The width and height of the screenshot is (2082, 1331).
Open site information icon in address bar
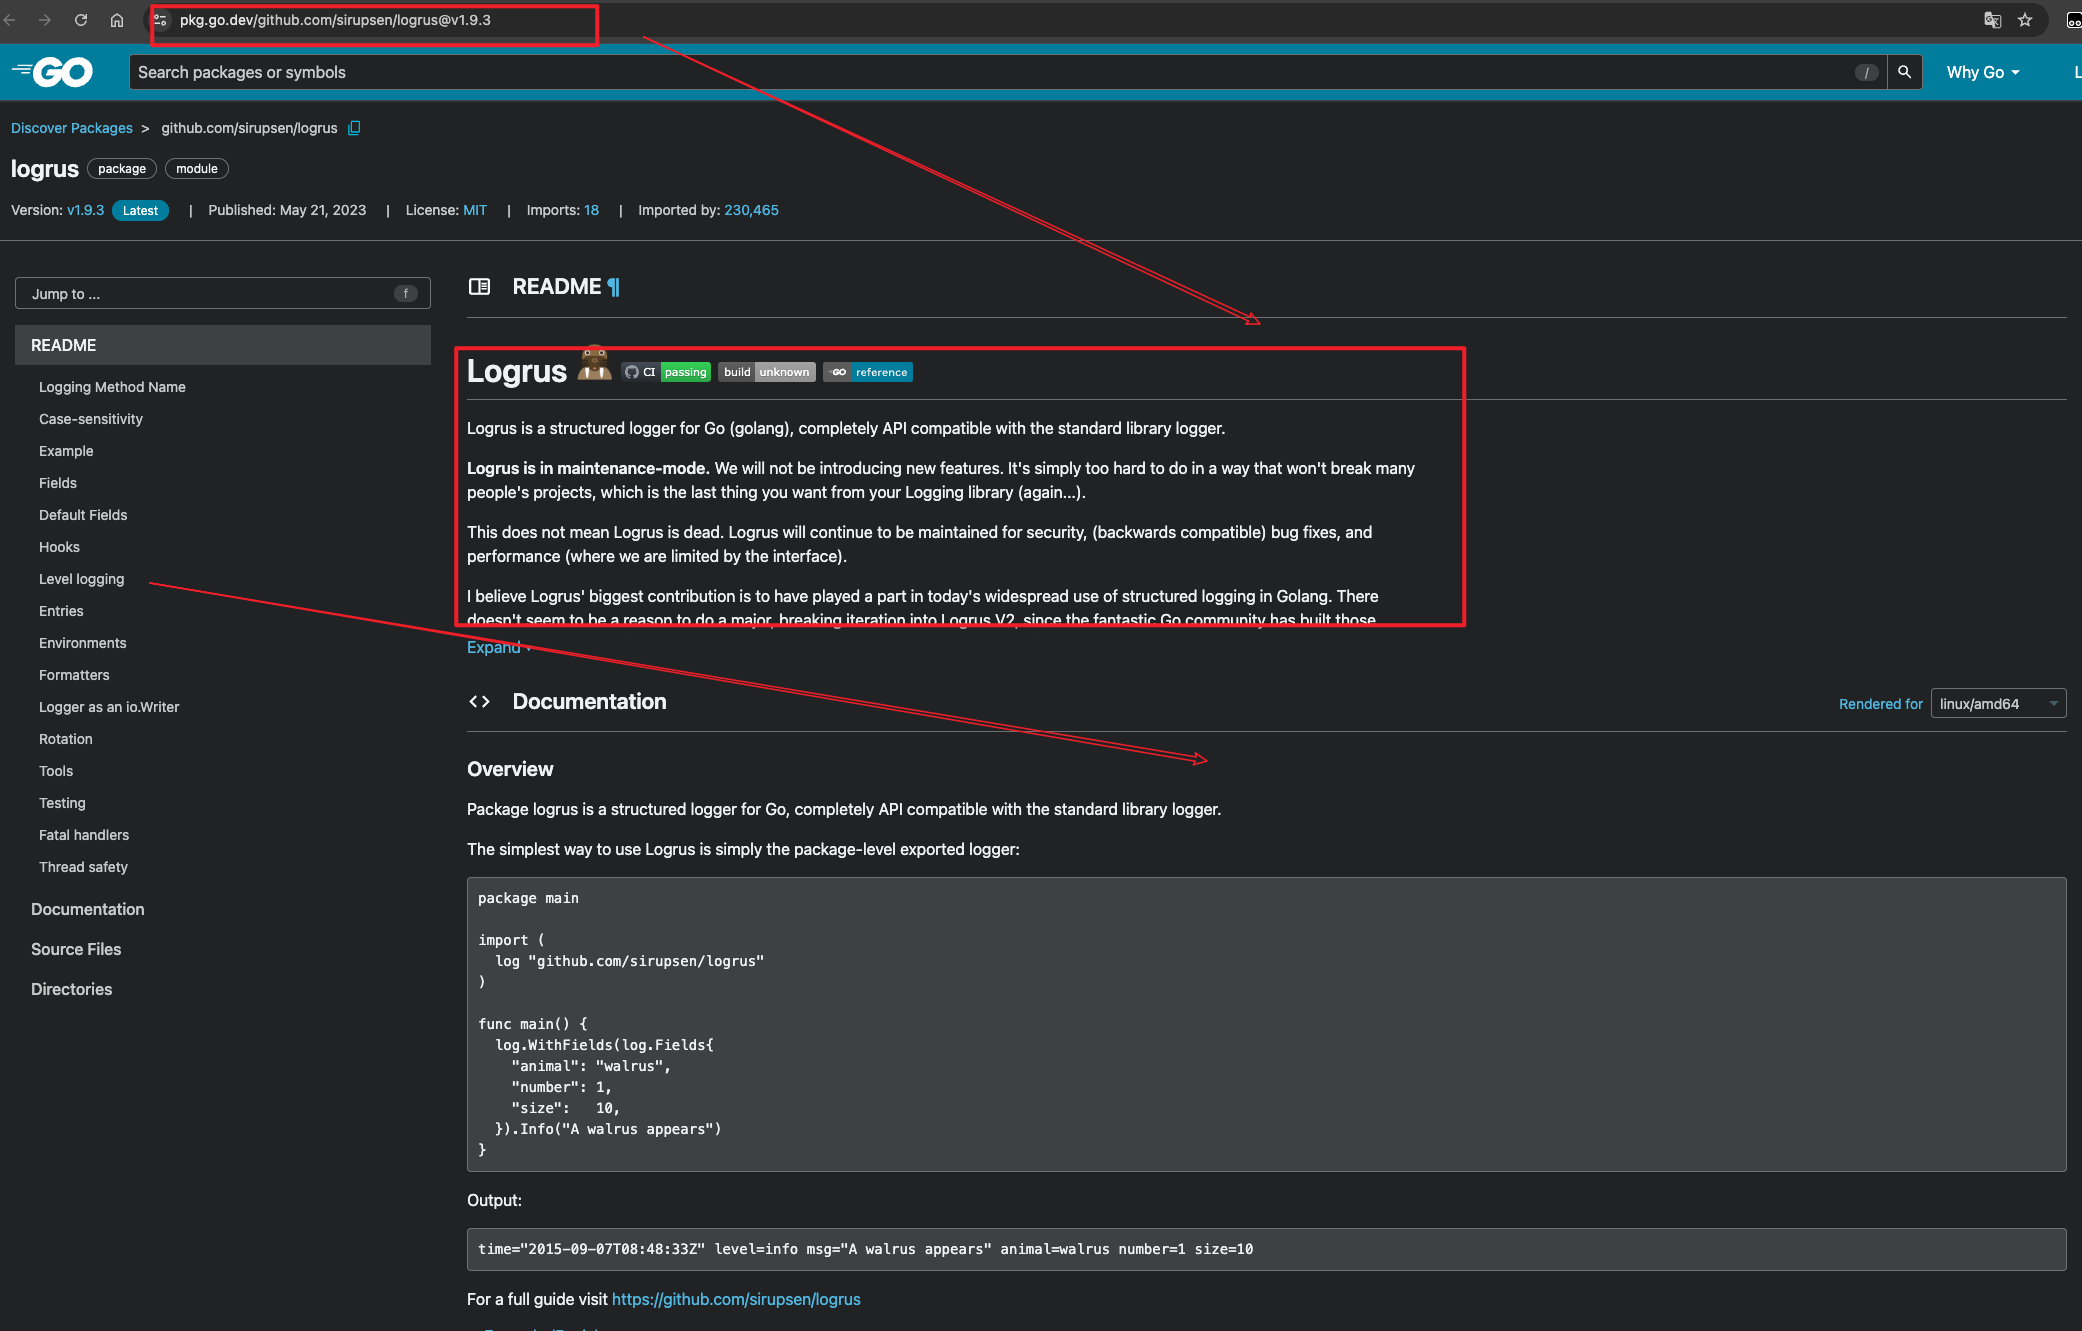[x=160, y=20]
